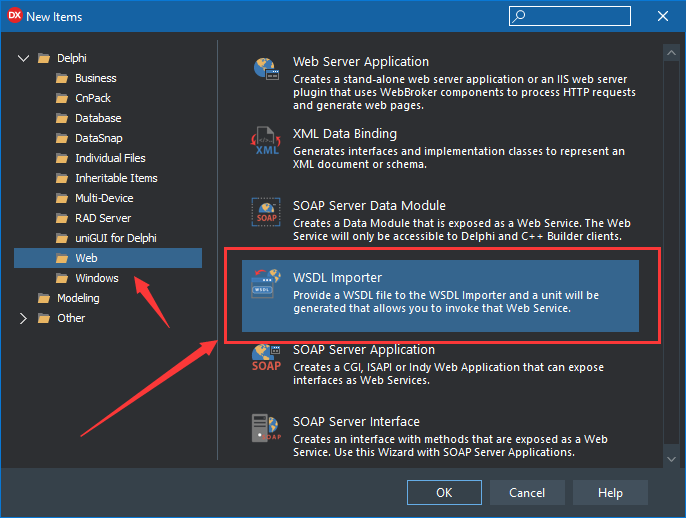Select the Delphi root label

point(72,58)
